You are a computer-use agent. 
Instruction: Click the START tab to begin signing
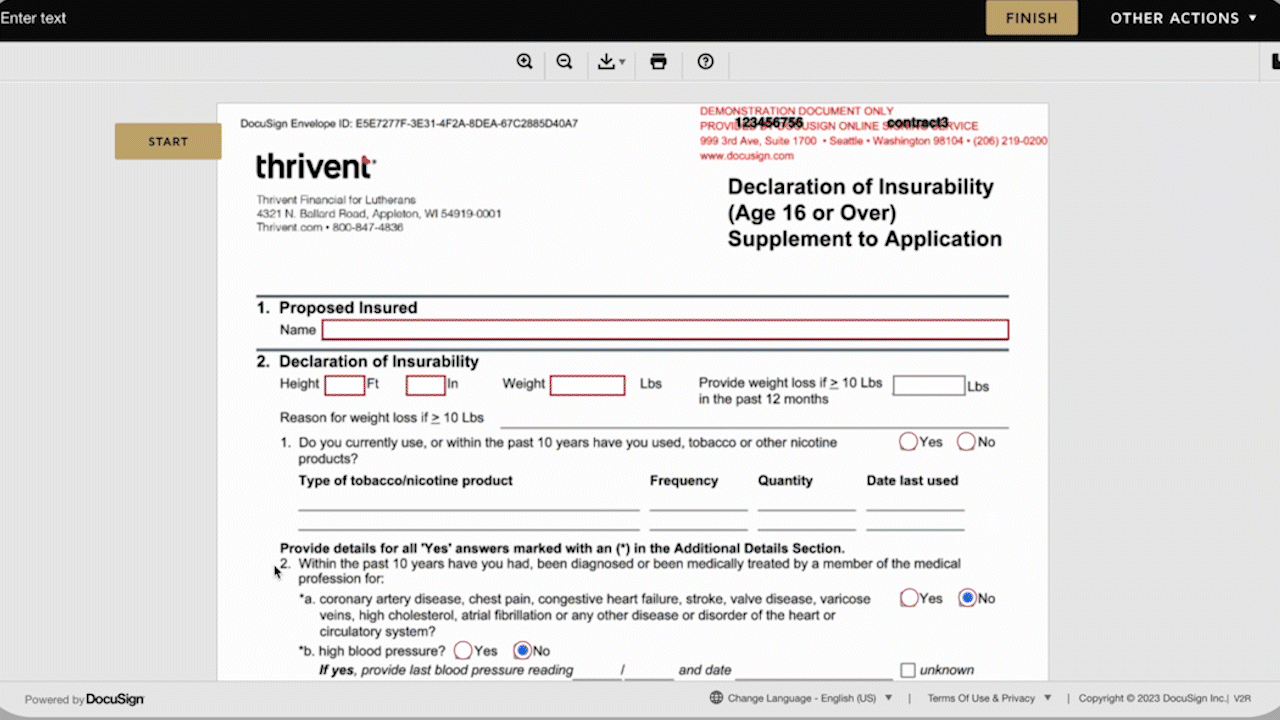pos(167,141)
